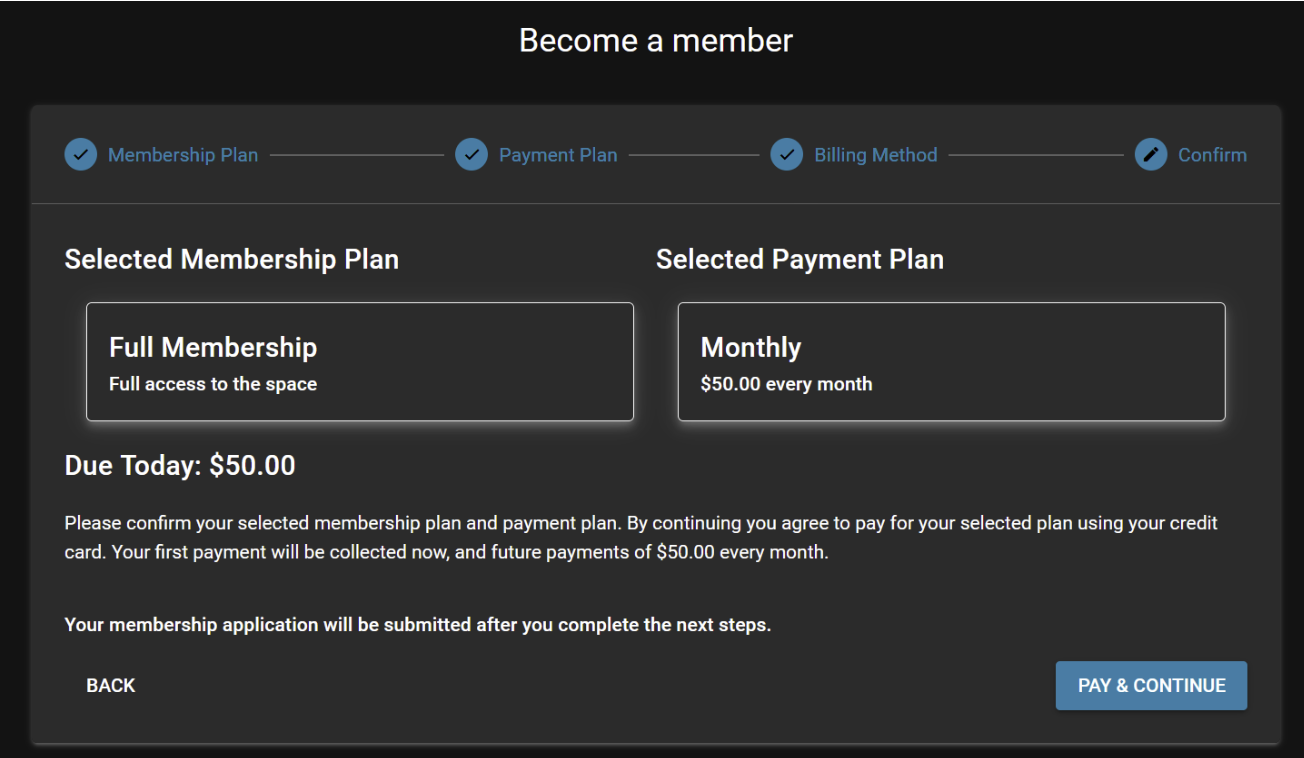
Task: Click the Billing Method step checkmark icon
Action: 787,155
